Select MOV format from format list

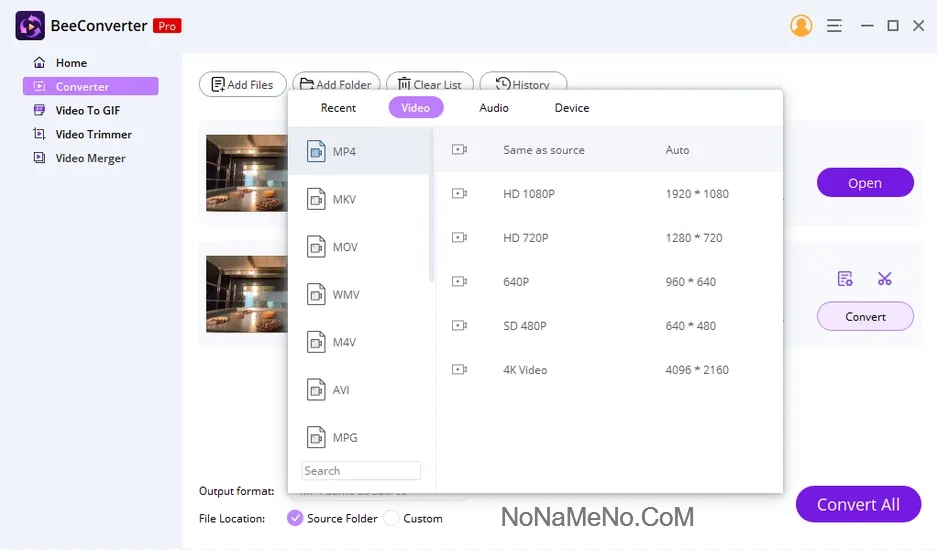point(344,247)
